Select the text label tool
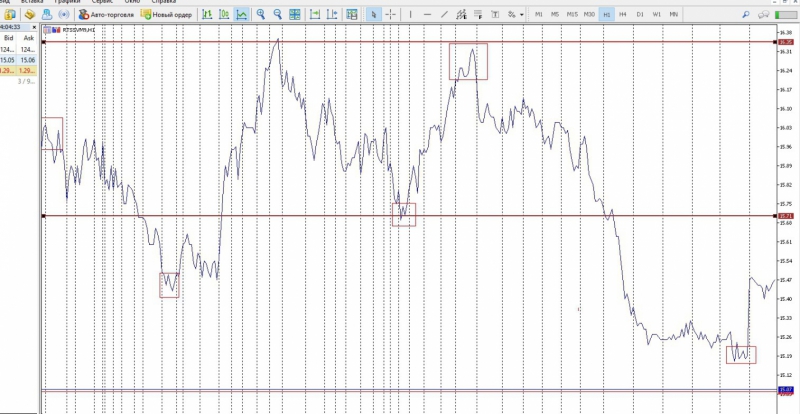Viewport: 800px width, 414px height. coord(495,14)
